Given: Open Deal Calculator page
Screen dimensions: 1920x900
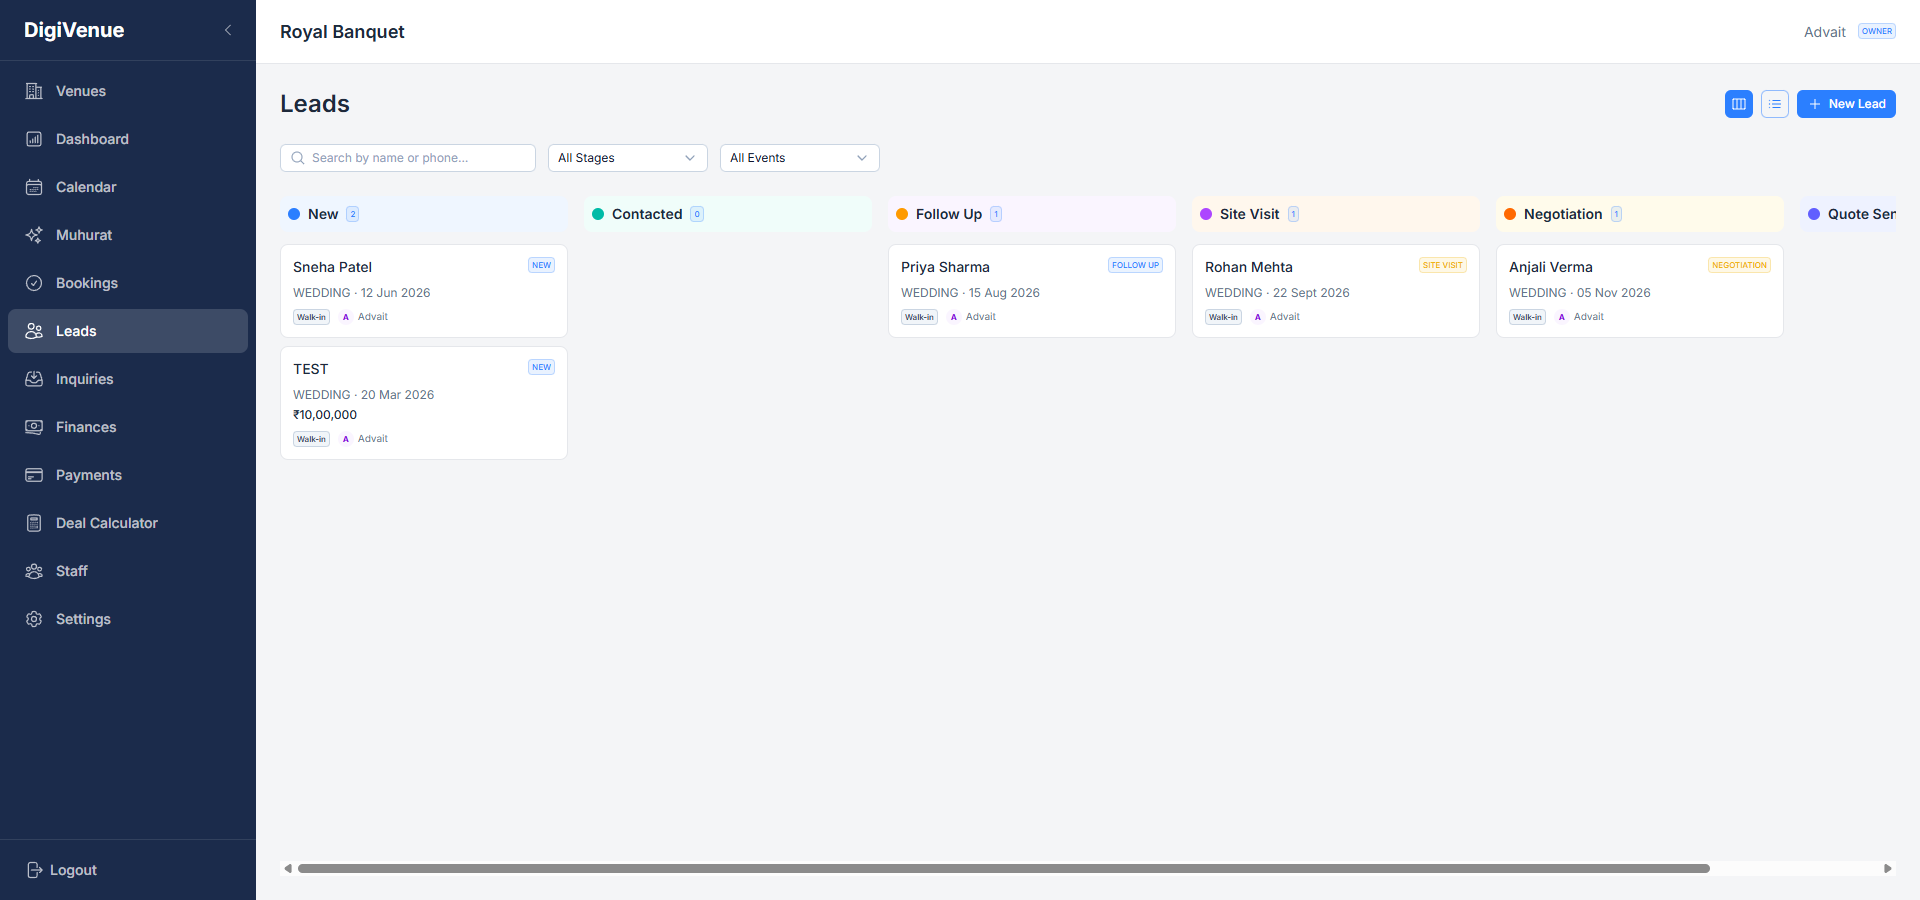Looking at the screenshot, I should point(128,523).
